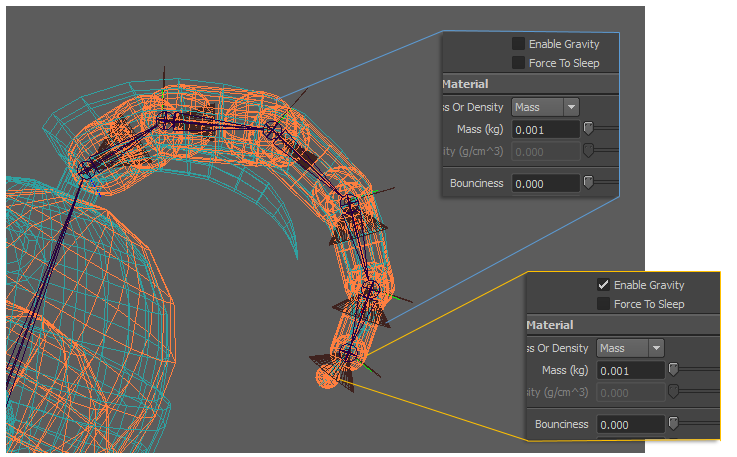Click greyed density field in lower yellow-bordered panel
This screenshot has height=457, width=737.
[x=631, y=393]
